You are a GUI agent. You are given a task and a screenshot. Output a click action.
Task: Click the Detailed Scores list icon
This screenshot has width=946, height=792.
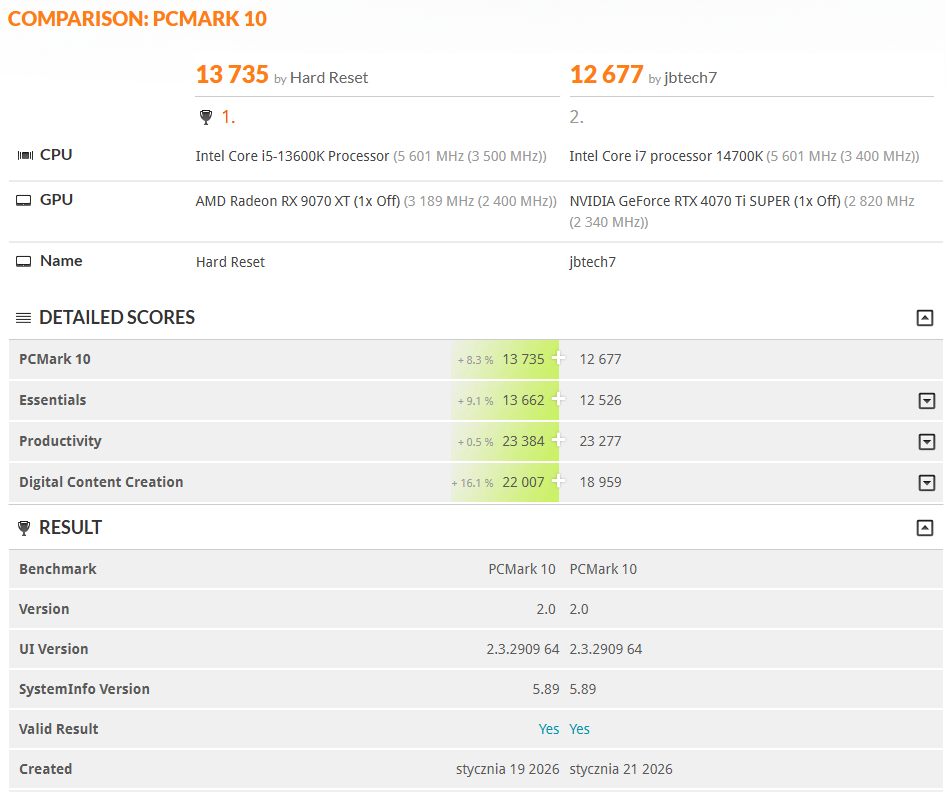(x=24, y=318)
